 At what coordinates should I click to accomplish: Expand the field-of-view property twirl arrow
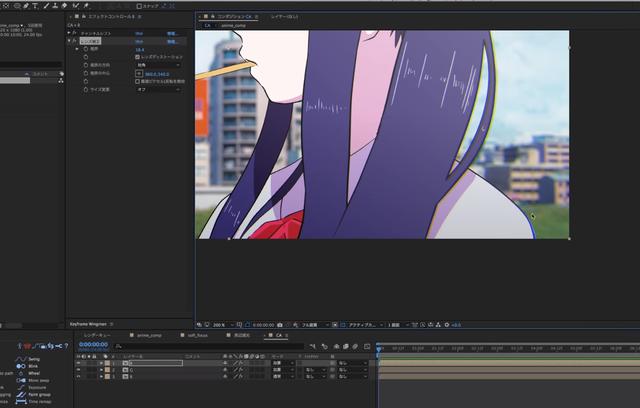(x=77, y=49)
